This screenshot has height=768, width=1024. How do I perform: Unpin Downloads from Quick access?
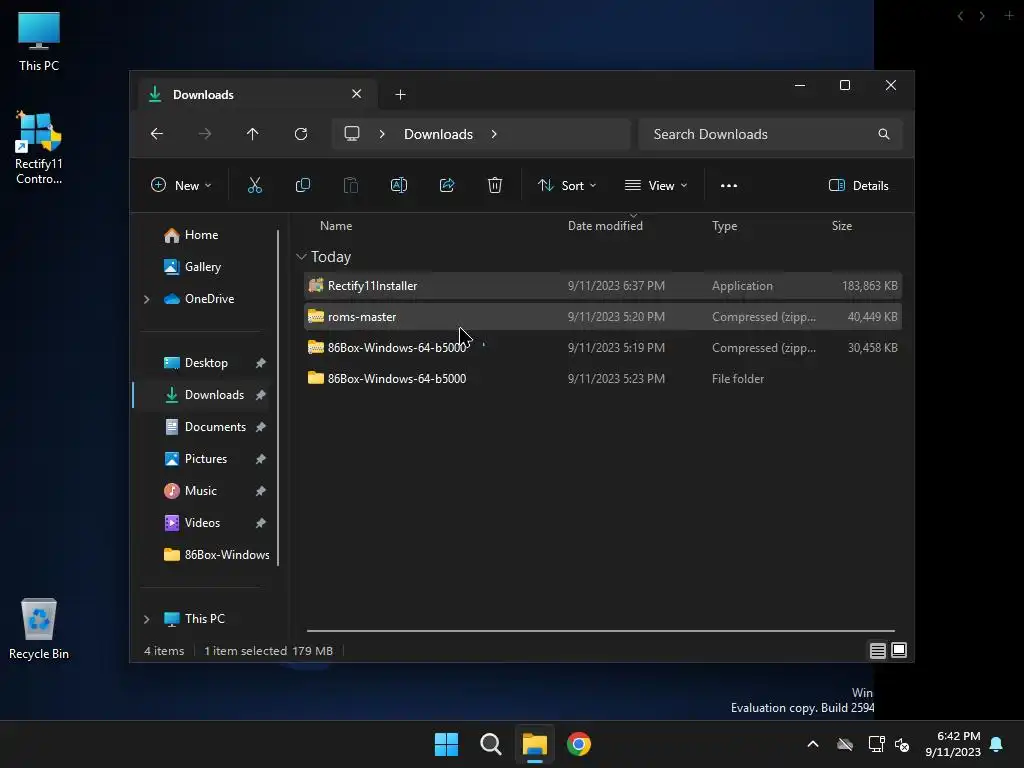(261, 395)
